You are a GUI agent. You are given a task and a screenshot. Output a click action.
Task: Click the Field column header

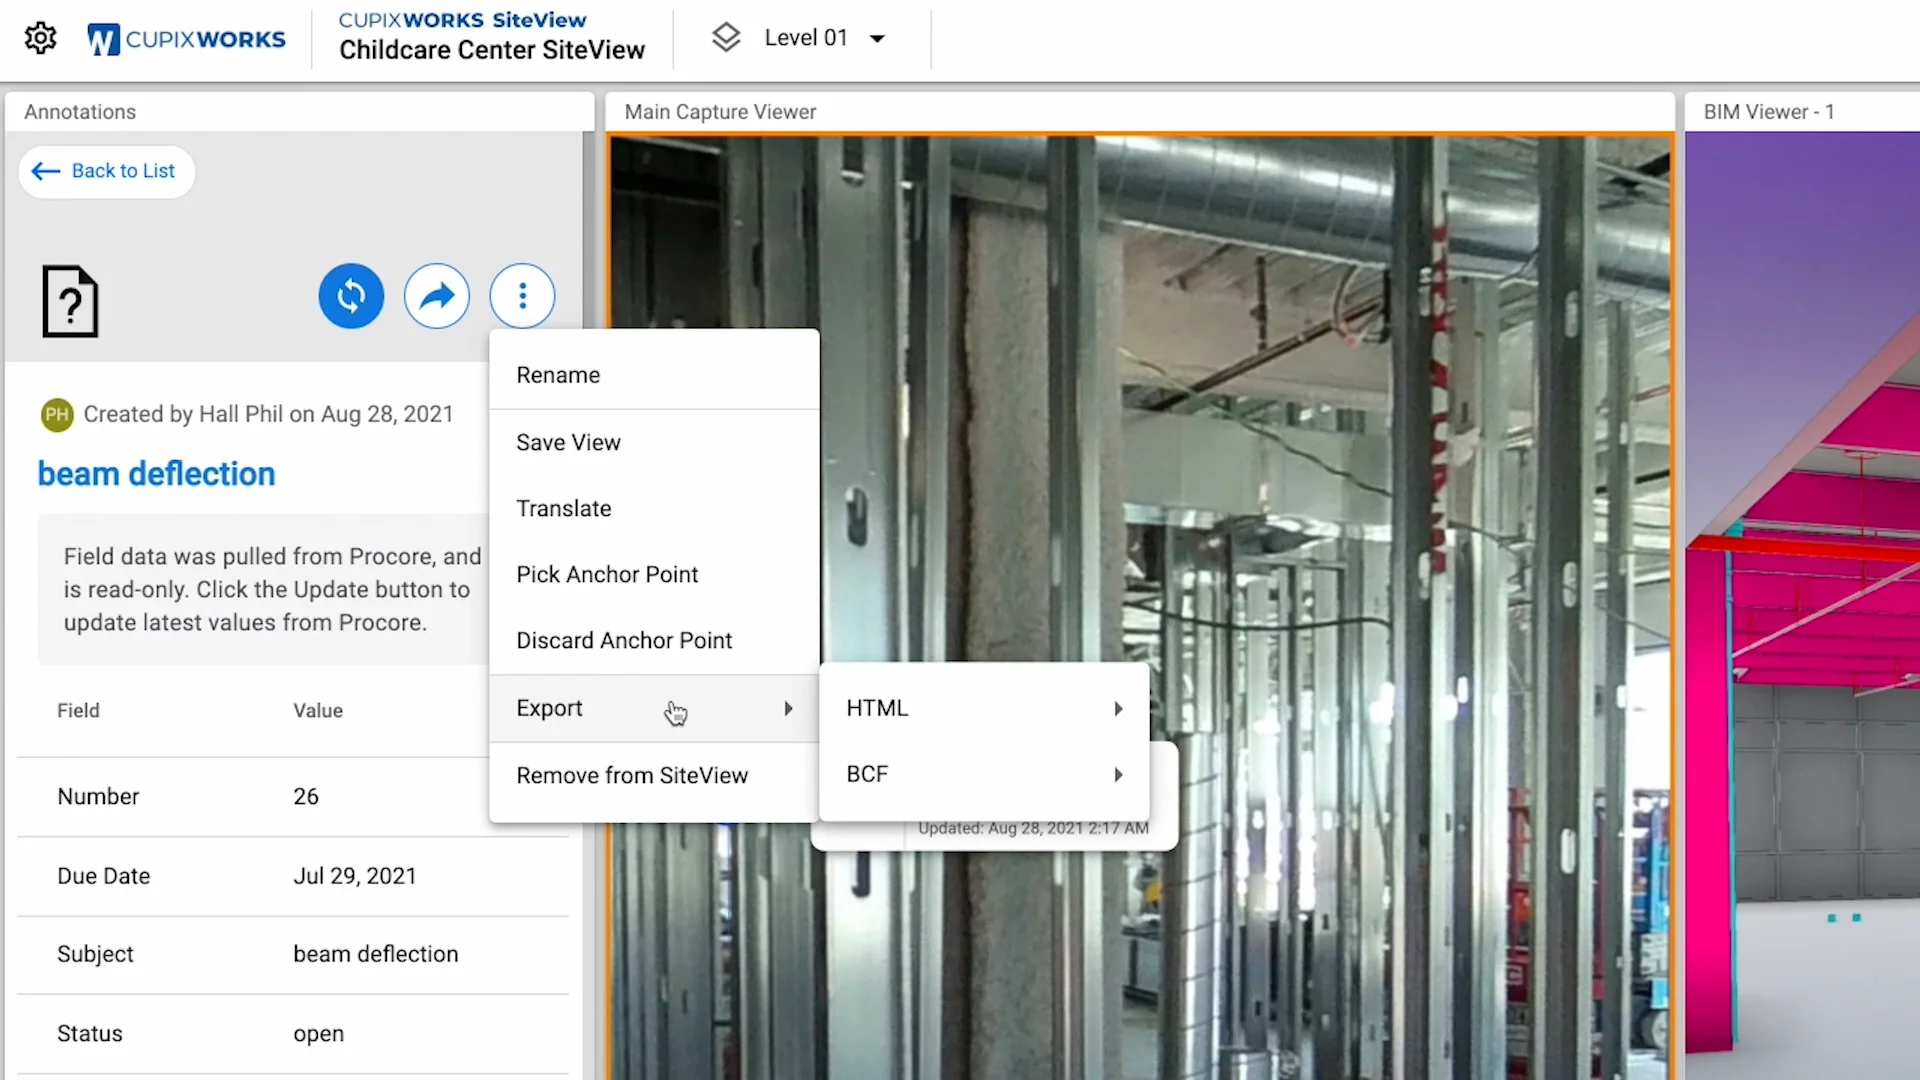(78, 711)
